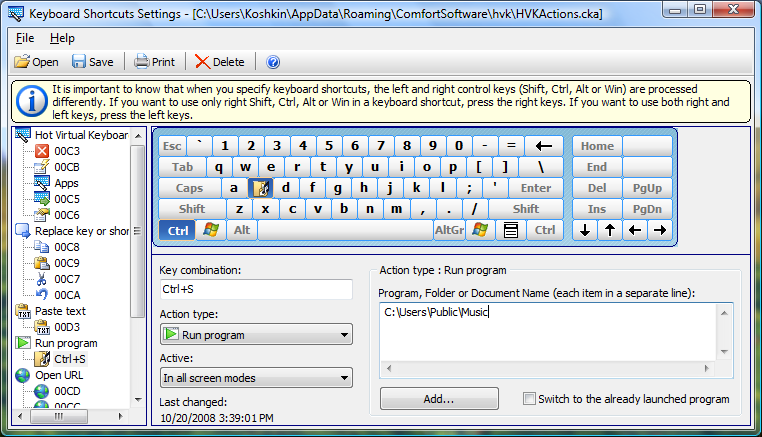Open a shortcuts file with Open button
Screen dimensions: 762x437
(36, 62)
